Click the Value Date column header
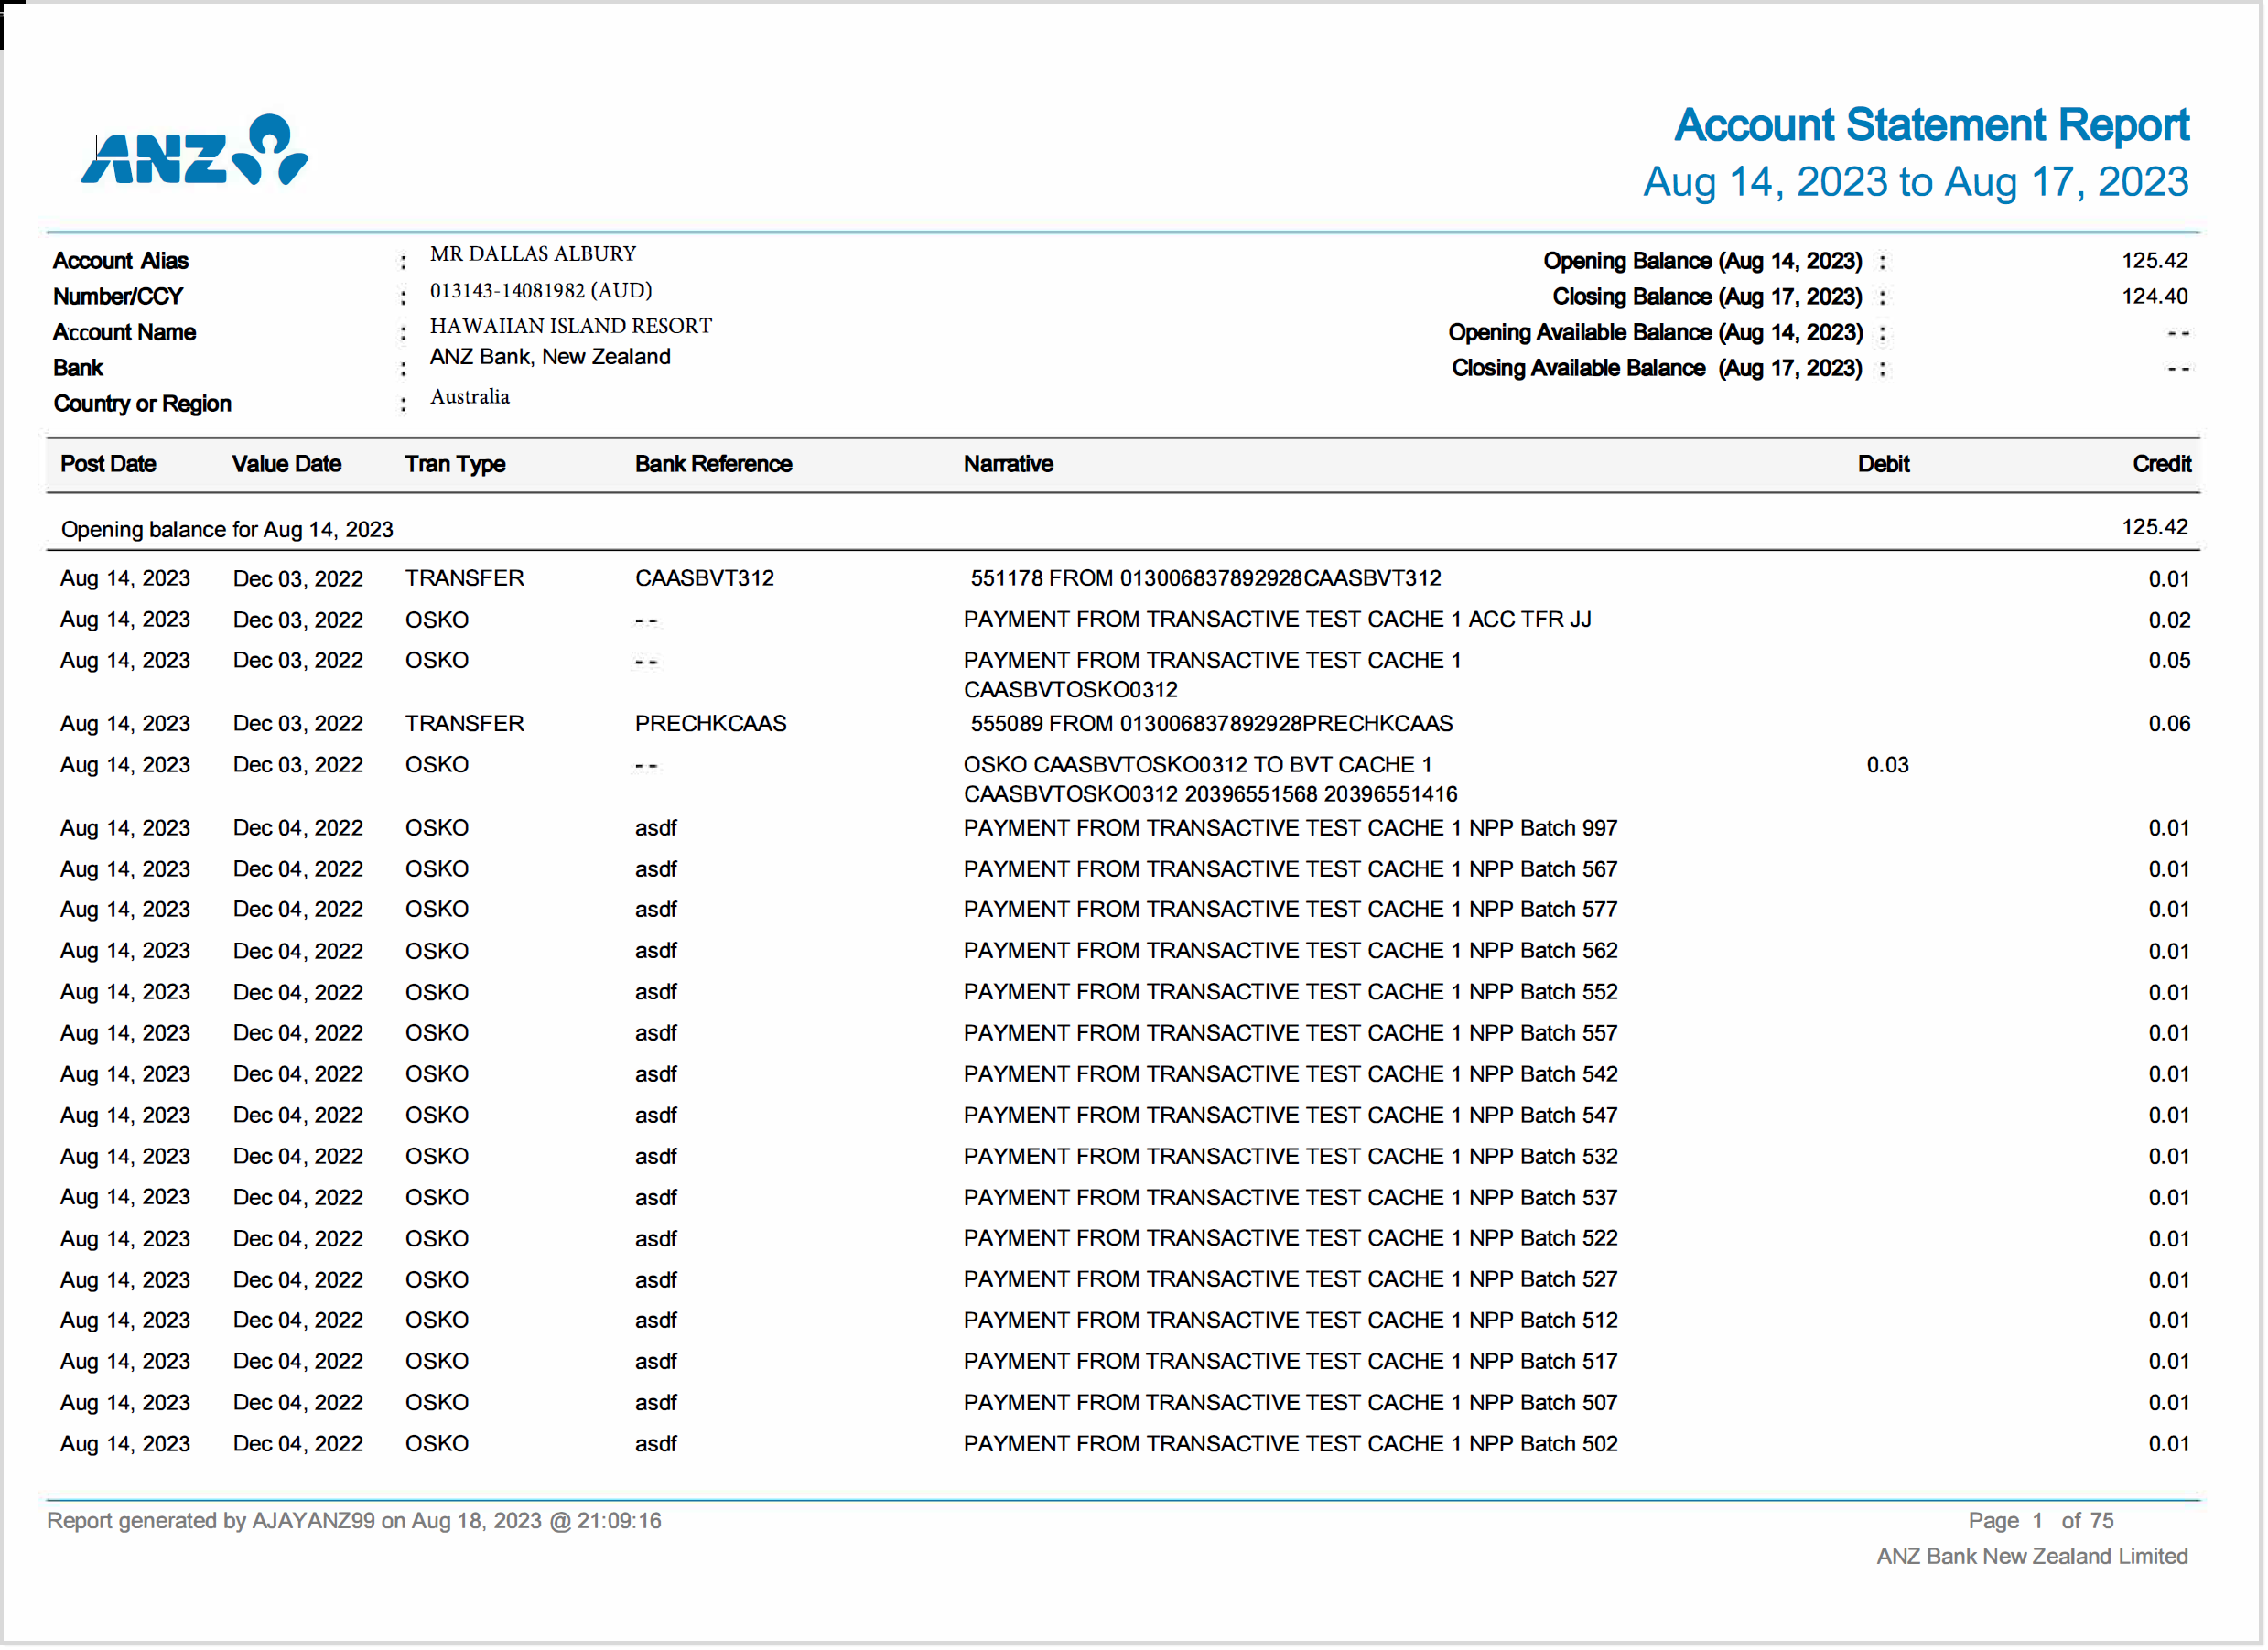 click(287, 464)
